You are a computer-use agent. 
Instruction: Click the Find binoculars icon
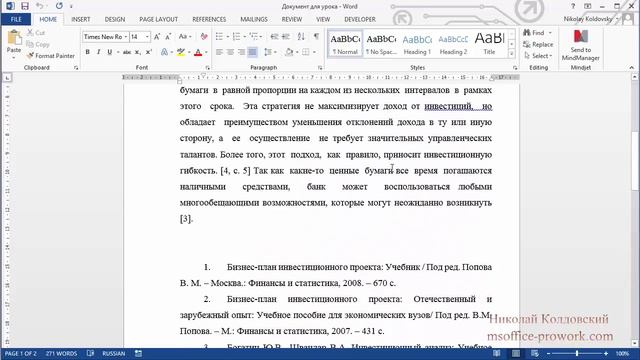[x=527, y=32]
